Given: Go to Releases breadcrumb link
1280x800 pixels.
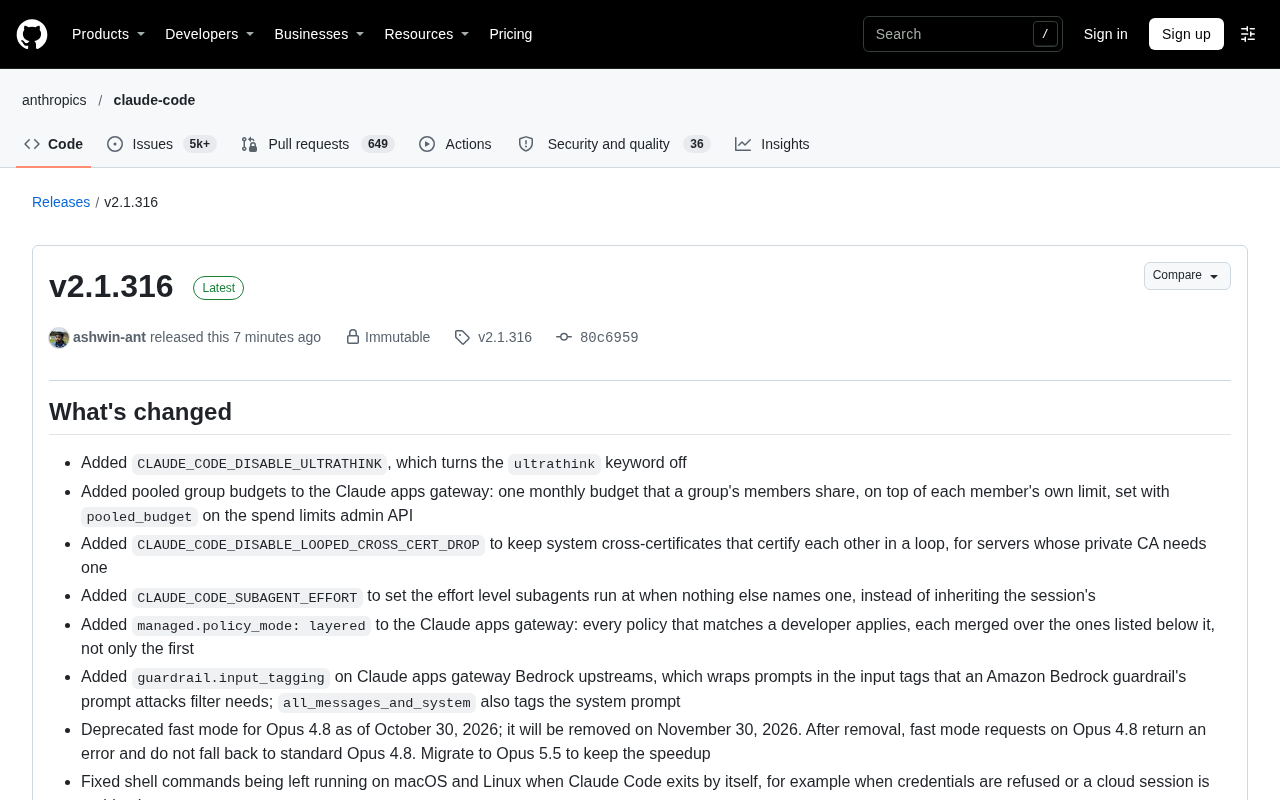Looking at the screenshot, I should point(61,202).
